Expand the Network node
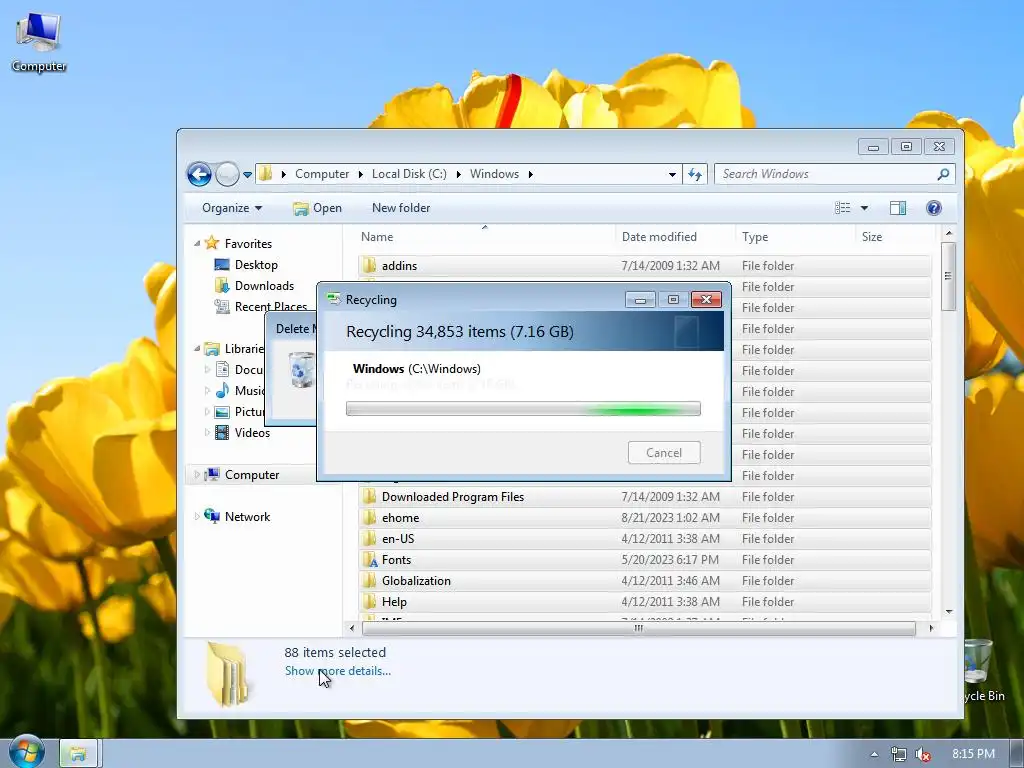The image size is (1024, 768). (197, 517)
